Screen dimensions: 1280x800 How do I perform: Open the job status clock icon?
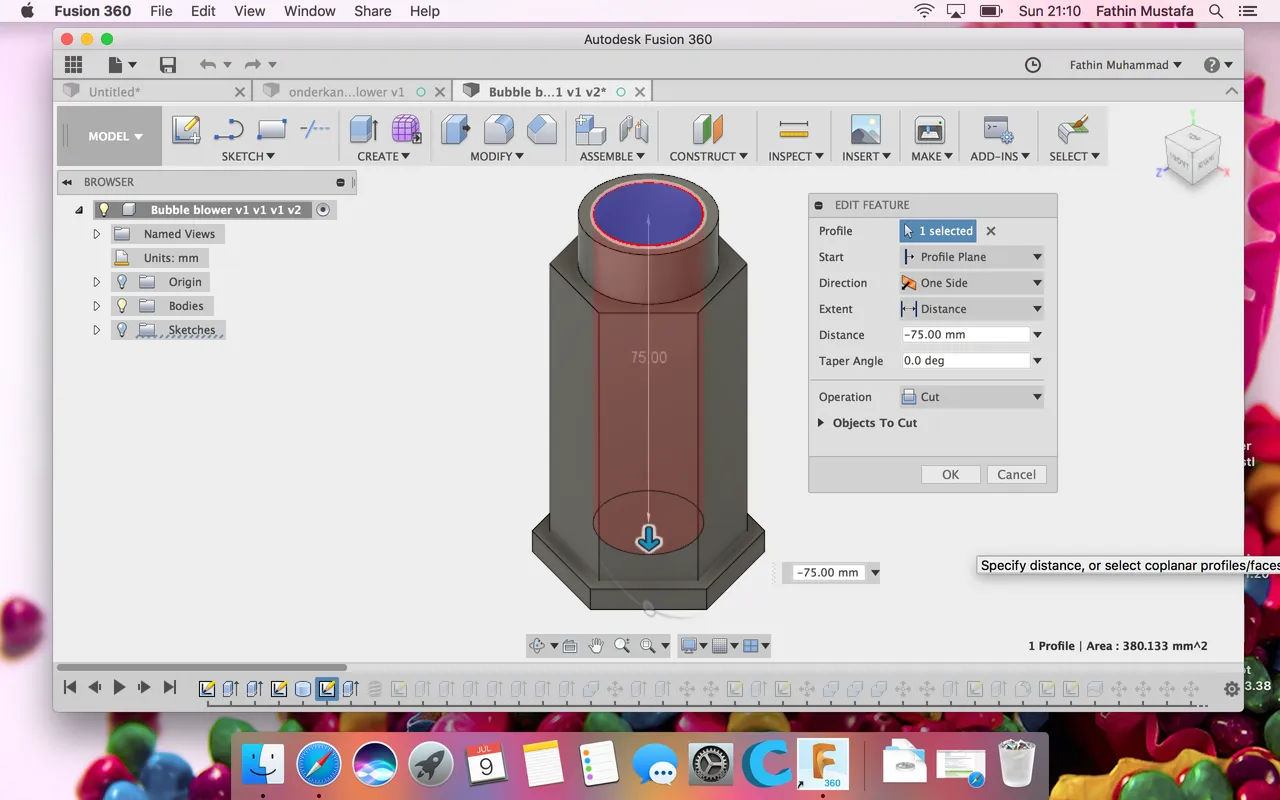pyautogui.click(x=1033, y=65)
